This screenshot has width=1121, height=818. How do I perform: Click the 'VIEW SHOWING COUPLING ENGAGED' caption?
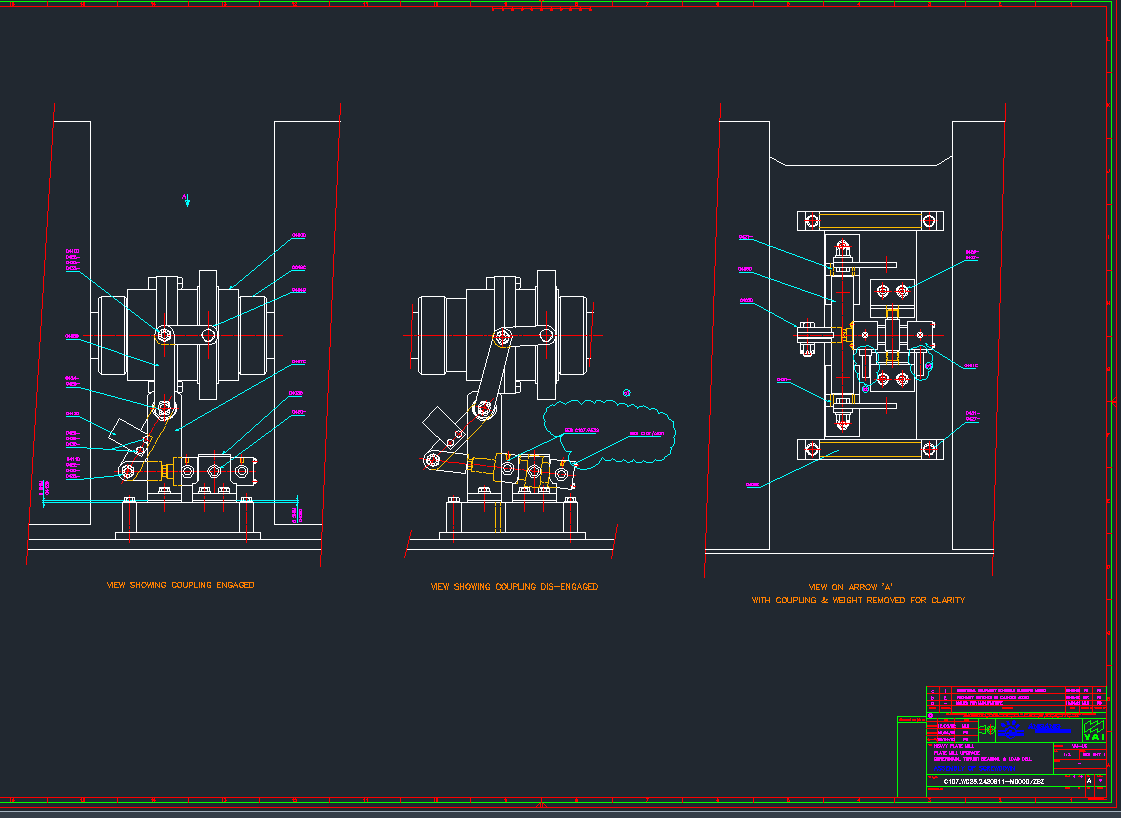180,585
